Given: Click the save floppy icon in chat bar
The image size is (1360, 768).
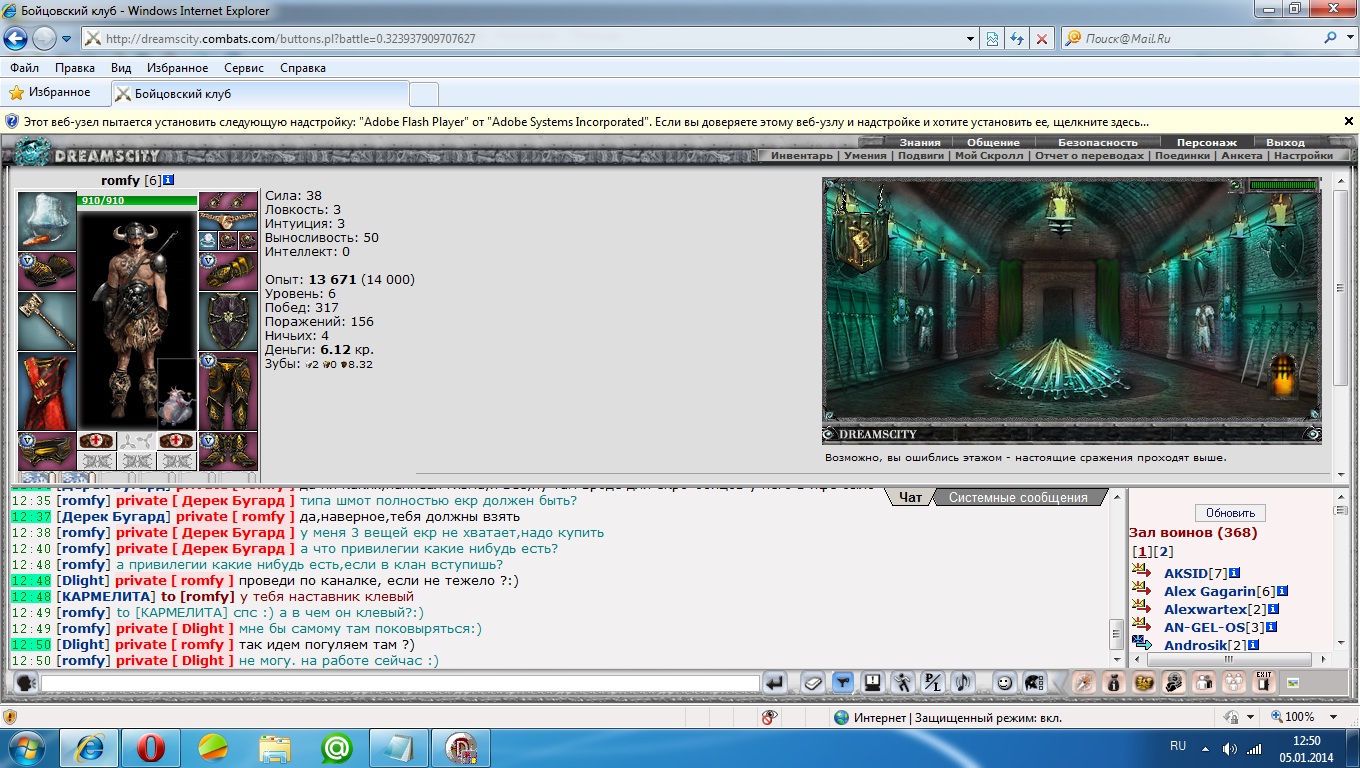Looking at the screenshot, I should click(872, 683).
